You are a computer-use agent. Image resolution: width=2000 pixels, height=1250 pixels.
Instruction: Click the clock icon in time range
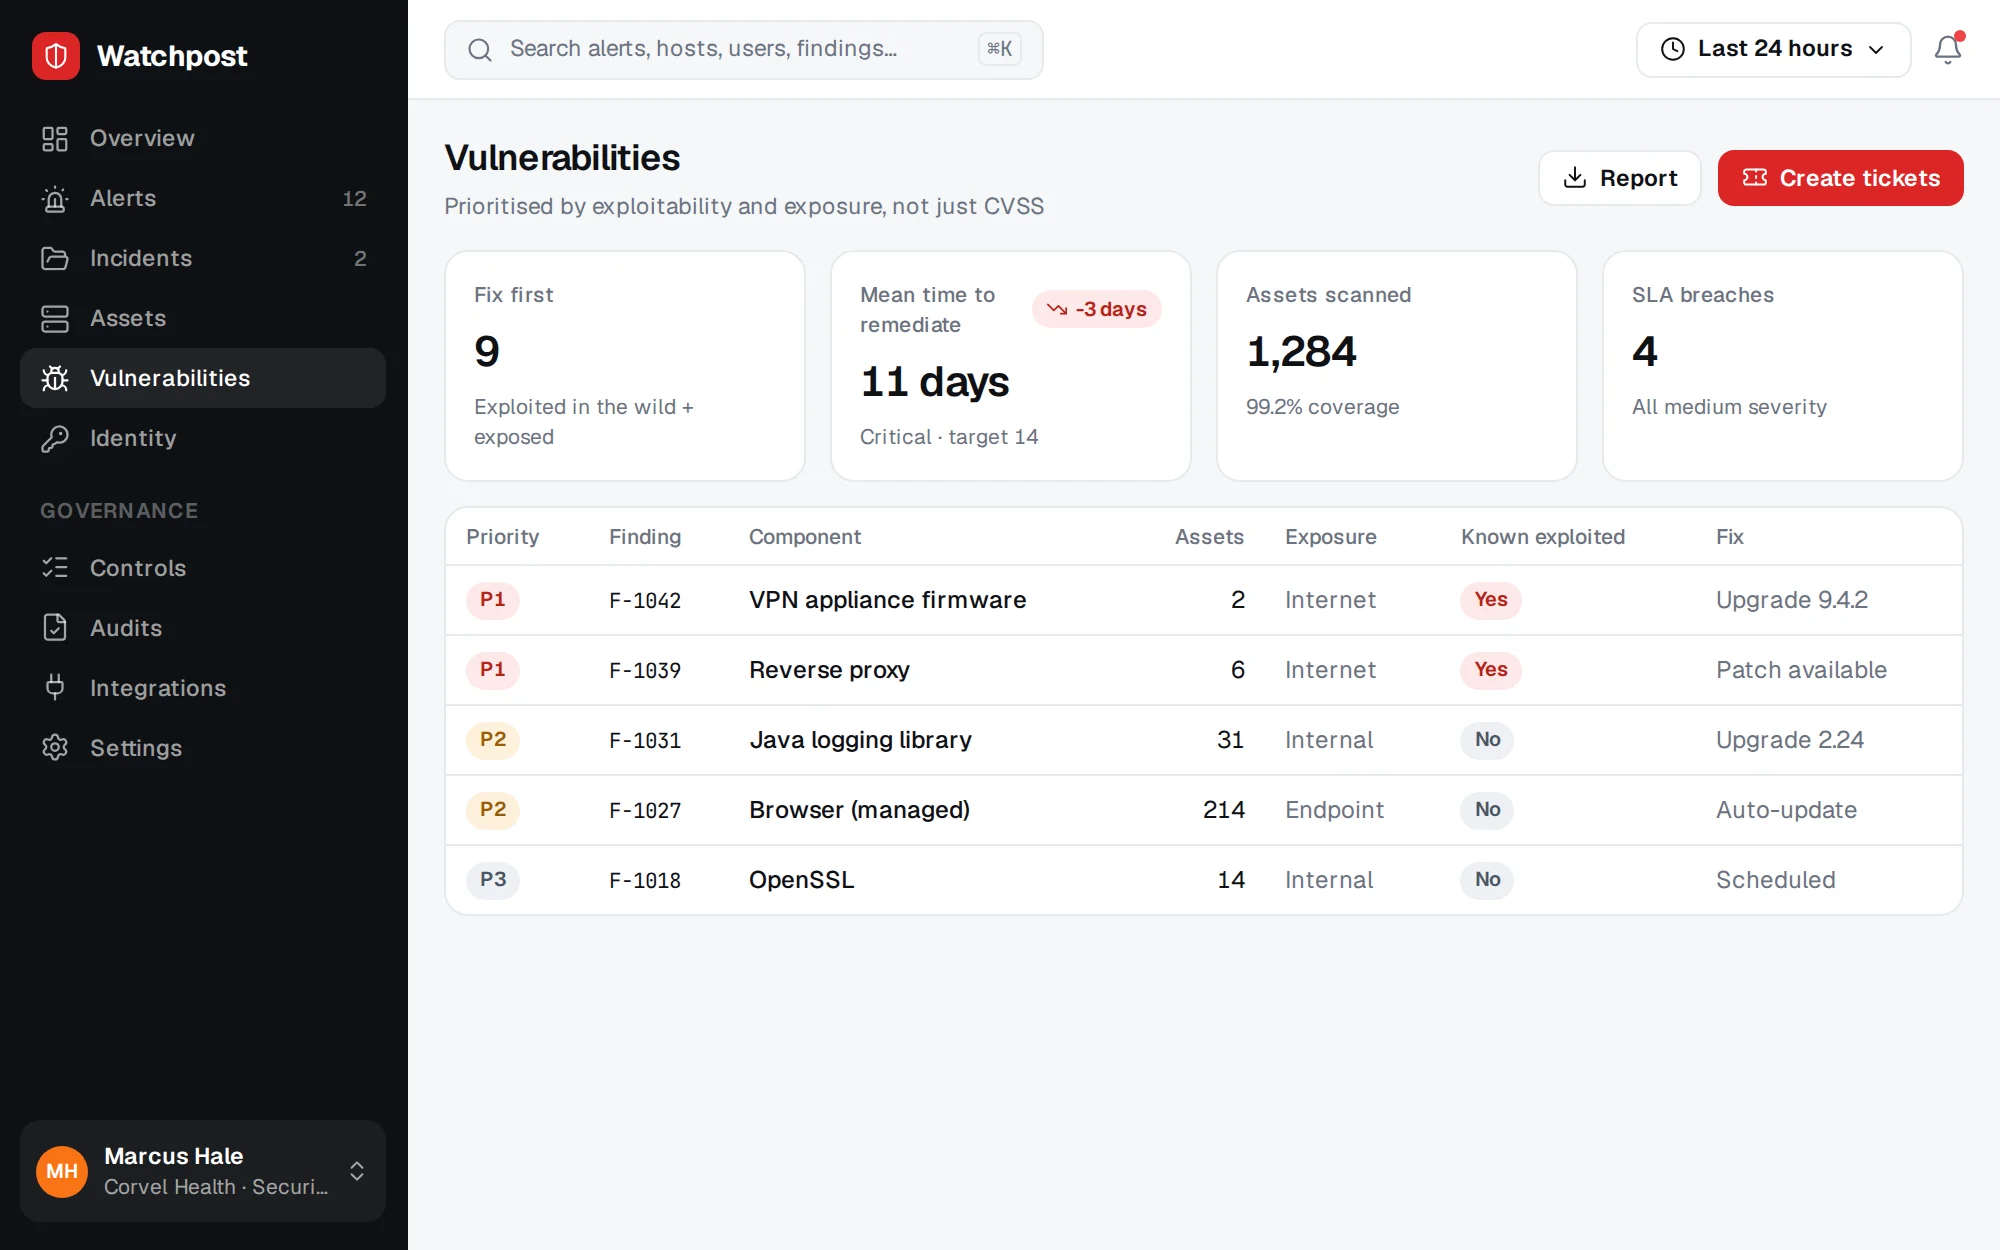coord(1673,49)
